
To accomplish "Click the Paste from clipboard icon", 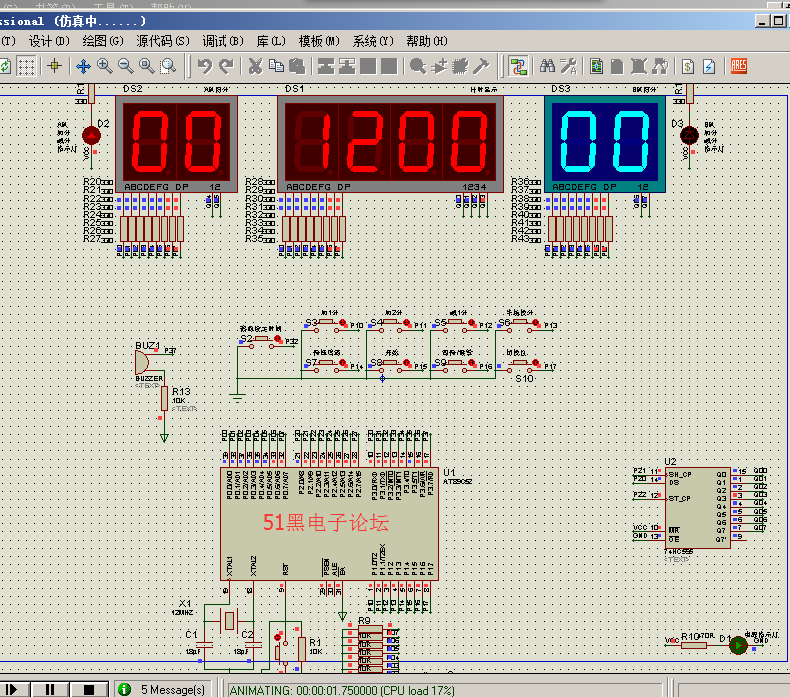I will pyautogui.click(x=297, y=66).
